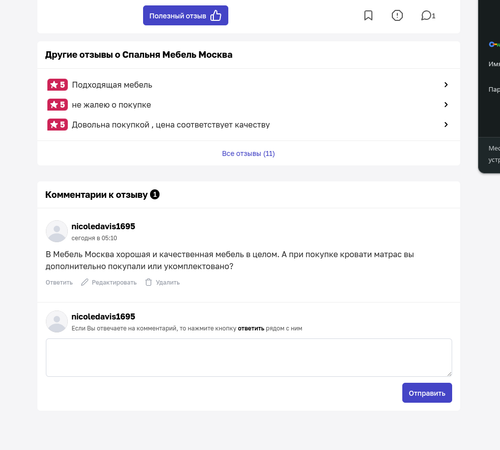The width and height of the screenshot is (500, 450).
Task: Click the Редактировать comment link
Action: coord(114,283)
